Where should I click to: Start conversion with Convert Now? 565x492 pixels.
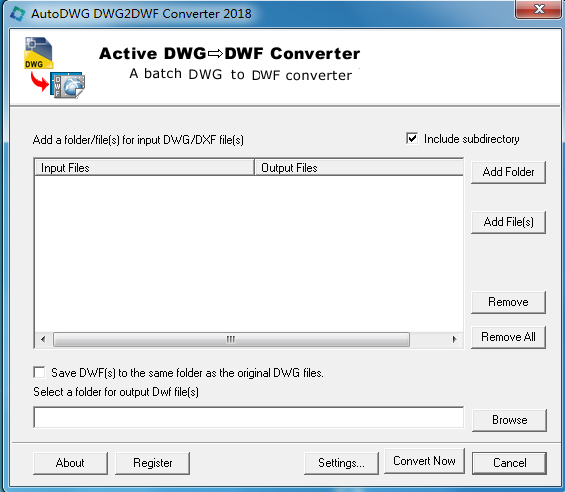click(424, 461)
